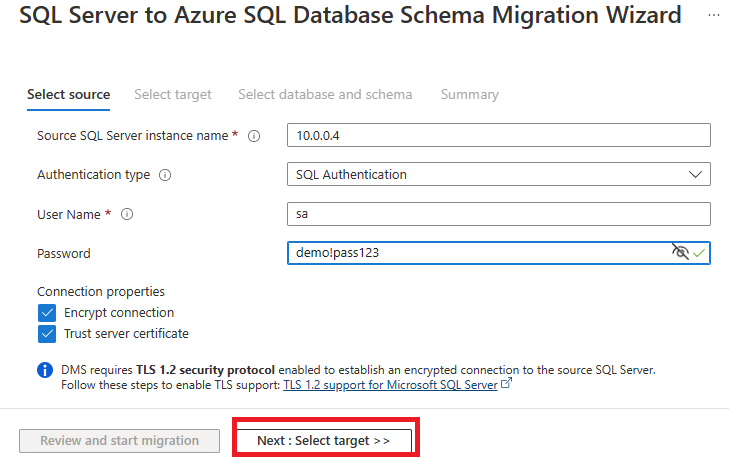The height and width of the screenshot is (461, 729).
Task: Focus the Source SQL Server instance name field
Action: click(x=498, y=135)
